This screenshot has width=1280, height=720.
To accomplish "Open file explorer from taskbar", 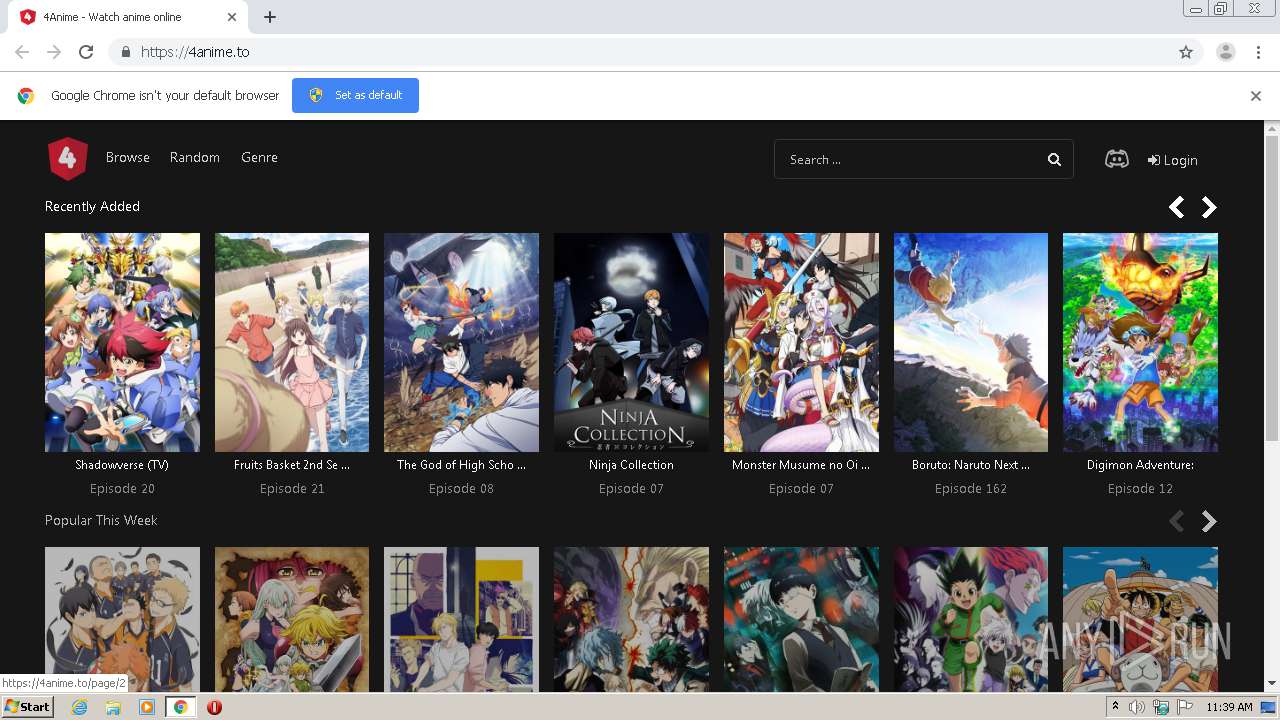I will point(113,707).
